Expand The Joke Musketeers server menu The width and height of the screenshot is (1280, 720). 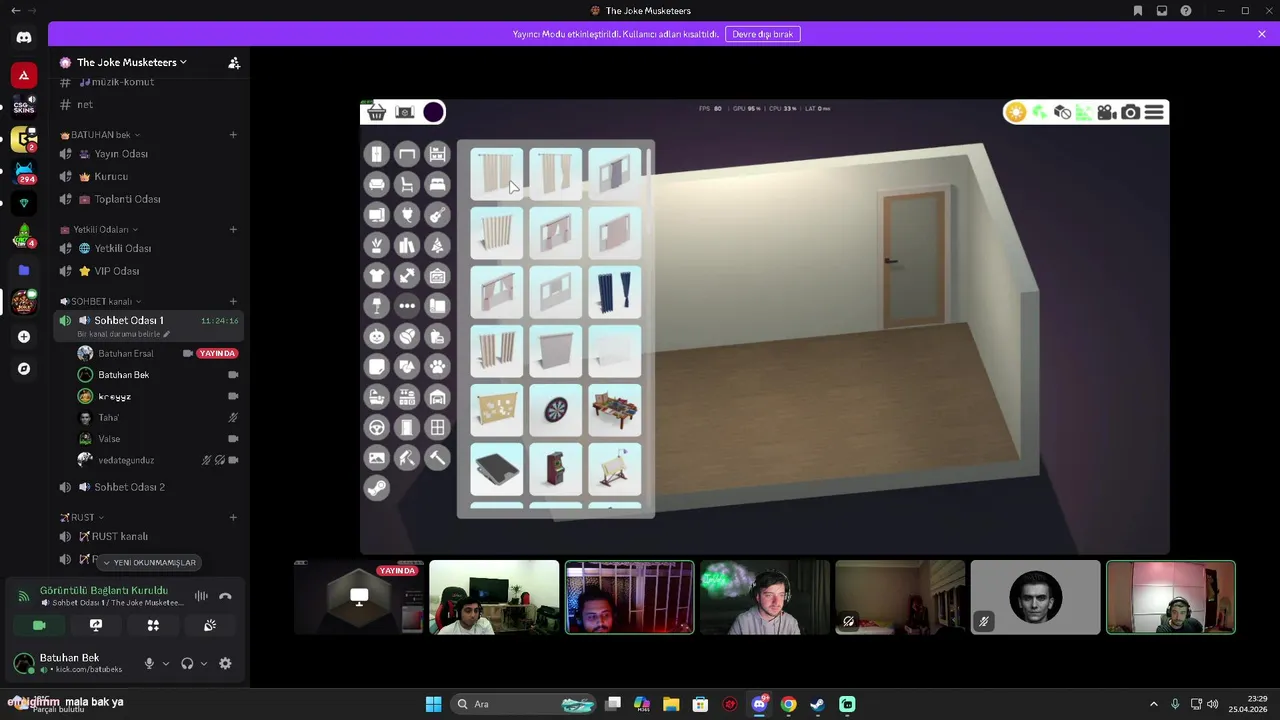coord(132,62)
